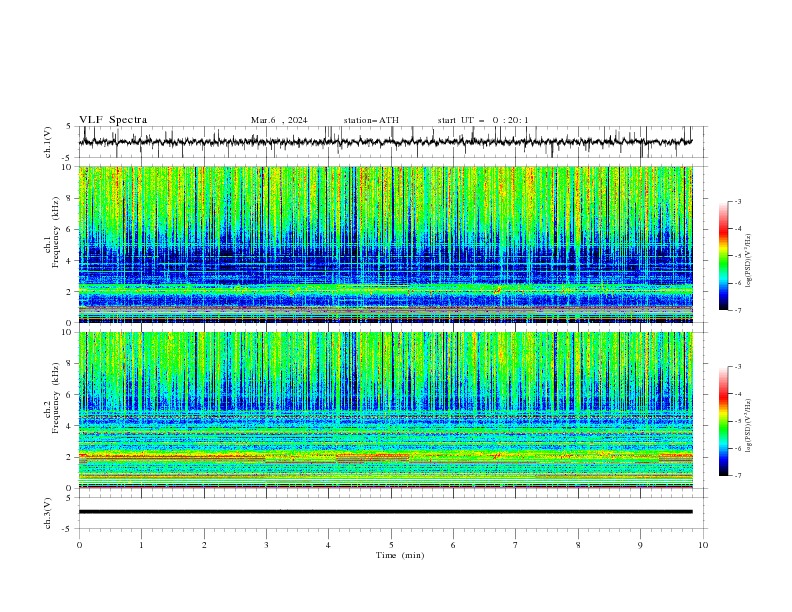Screen dimensions: 792x612
Task: Click upper colorbar's "log(PSD)(V²/Hz)" label
Action: tap(749, 261)
